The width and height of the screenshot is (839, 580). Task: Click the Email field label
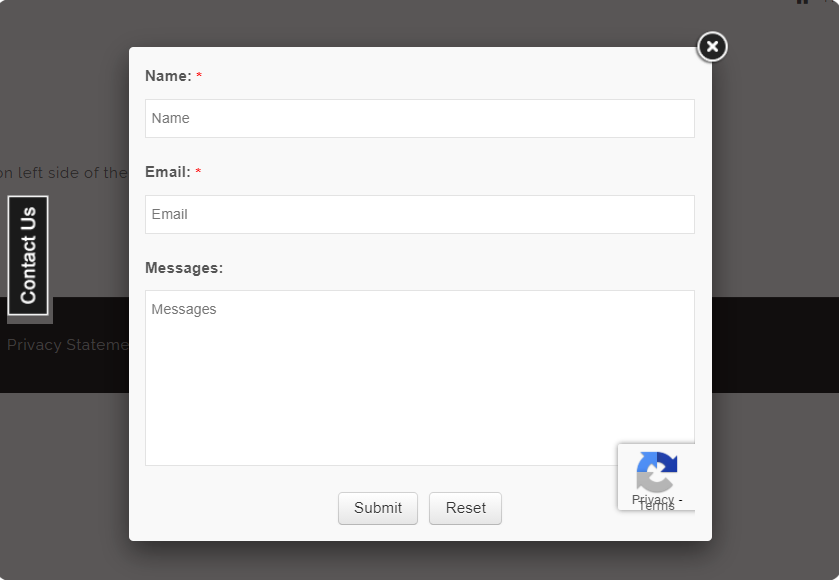pyautogui.click(x=167, y=172)
